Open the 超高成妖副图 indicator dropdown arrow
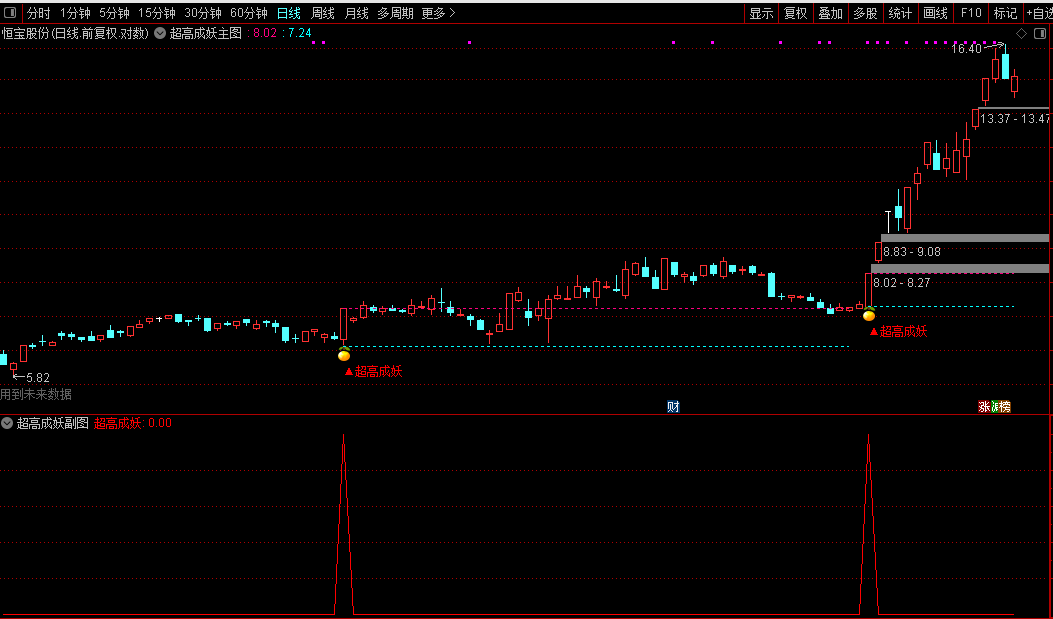 [7, 423]
